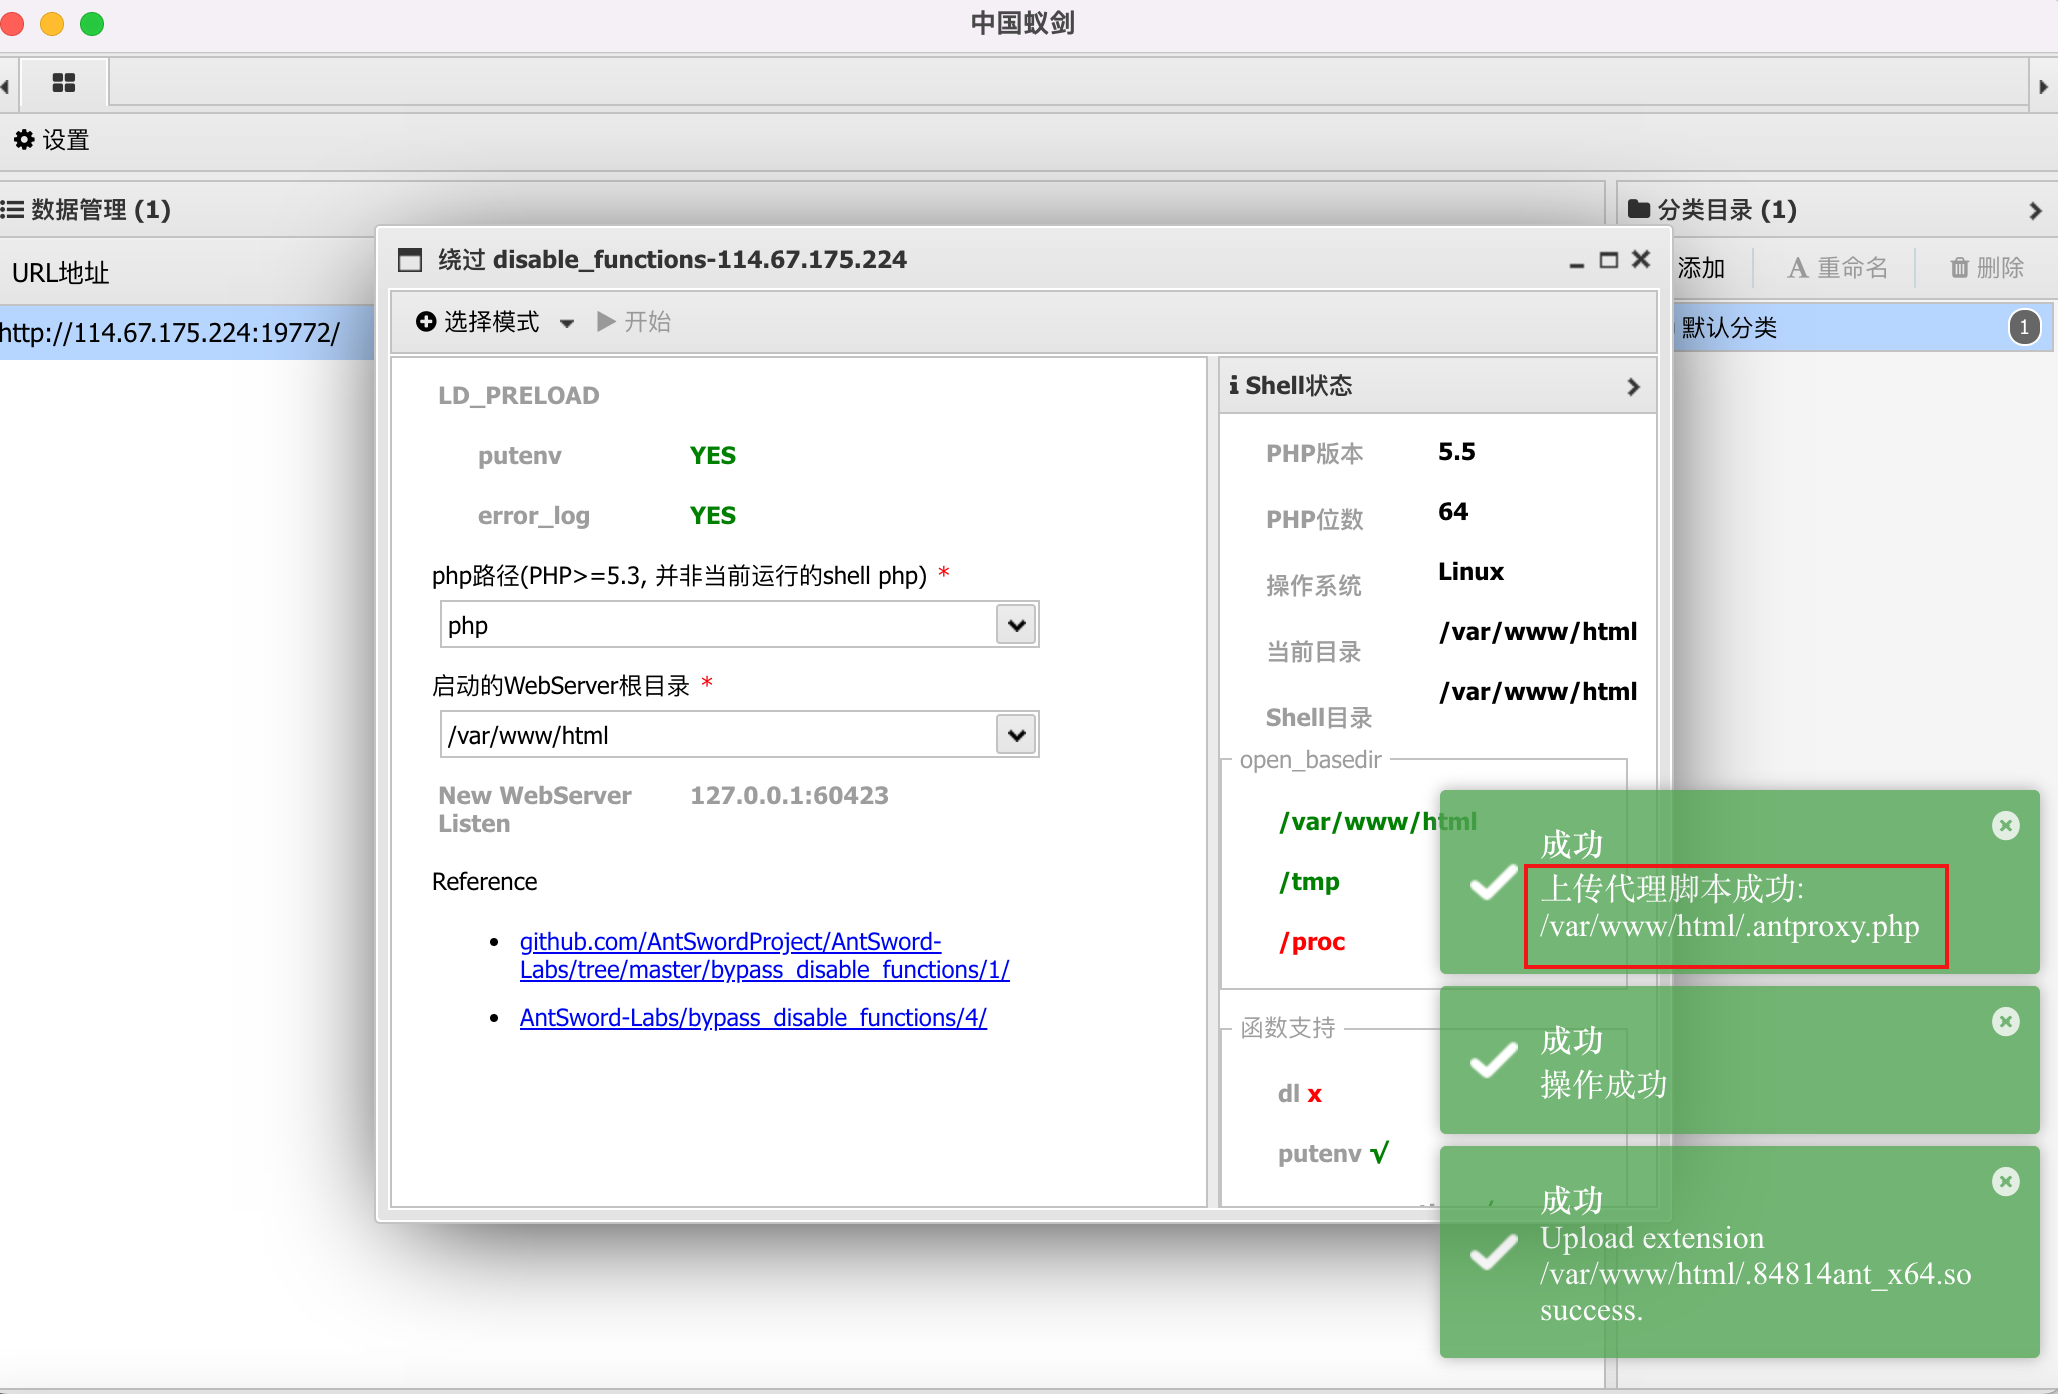Open the 选择模式 dropdown arrow
2058x1394 pixels.
567,323
